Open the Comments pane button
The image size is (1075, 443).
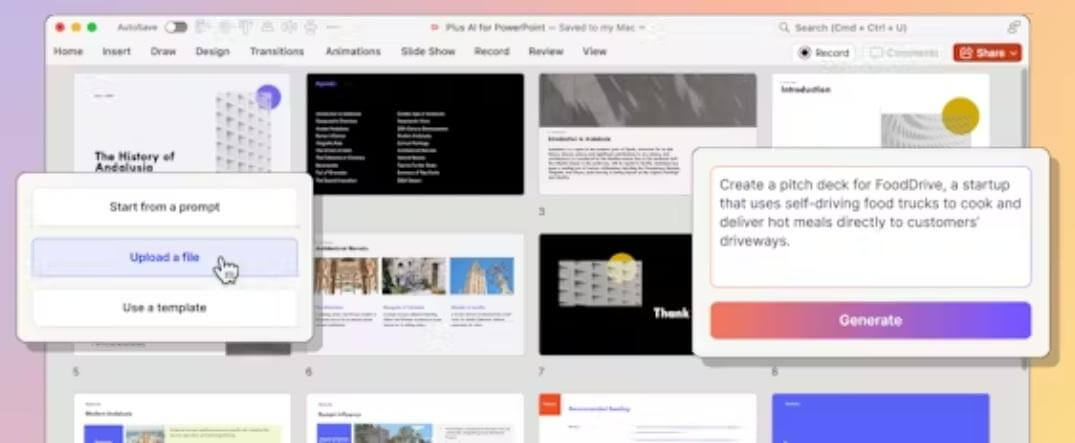coord(904,53)
